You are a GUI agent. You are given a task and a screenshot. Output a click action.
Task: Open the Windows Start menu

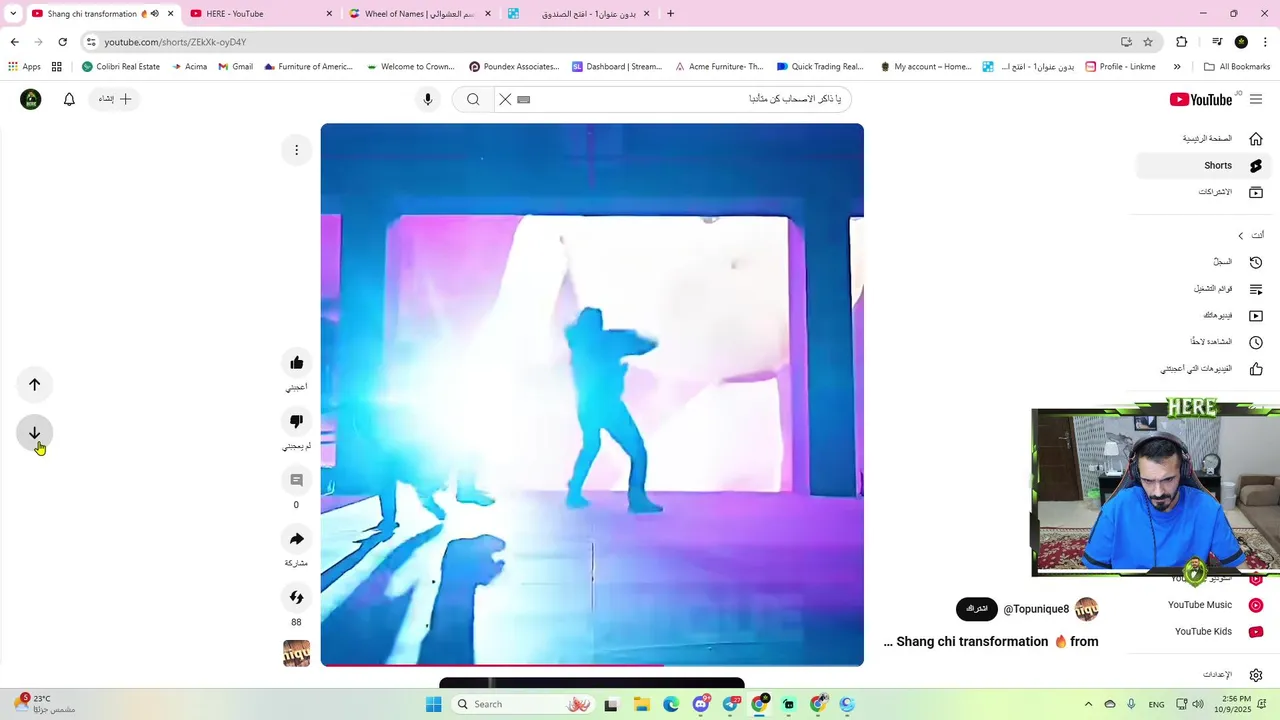433,704
